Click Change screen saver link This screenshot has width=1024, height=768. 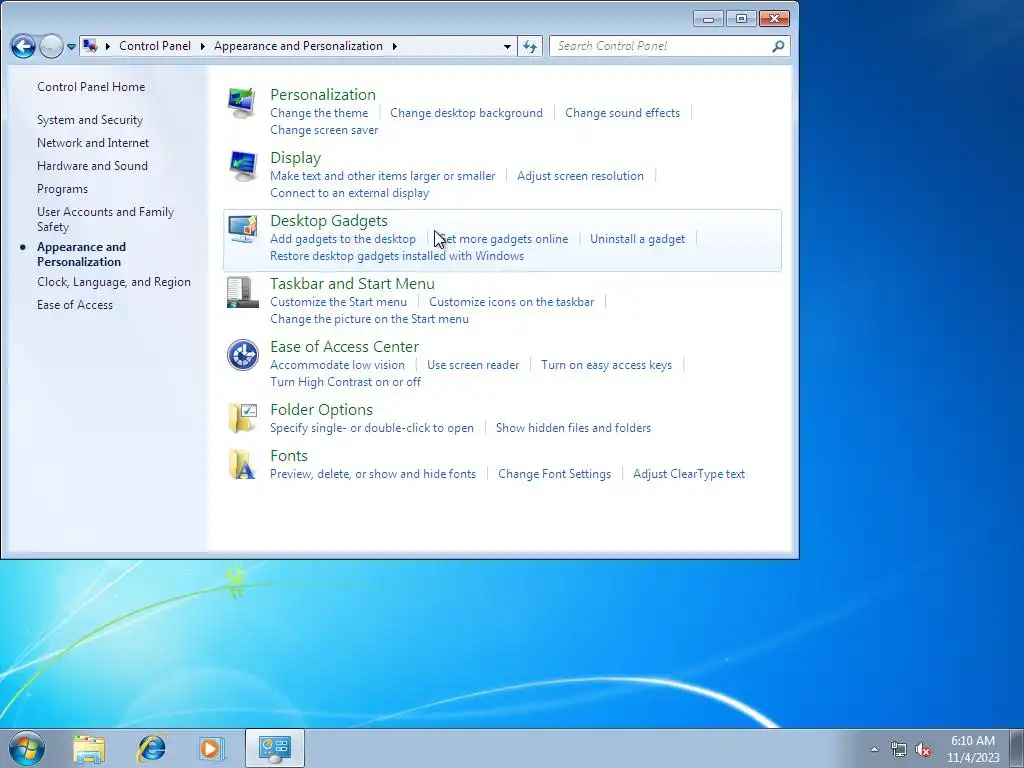point(324,130)
